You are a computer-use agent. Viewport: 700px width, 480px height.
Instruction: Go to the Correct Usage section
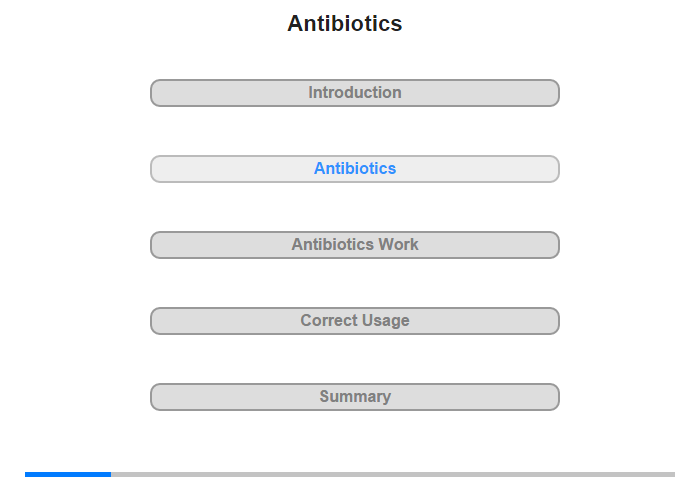[x=354, y=321]
